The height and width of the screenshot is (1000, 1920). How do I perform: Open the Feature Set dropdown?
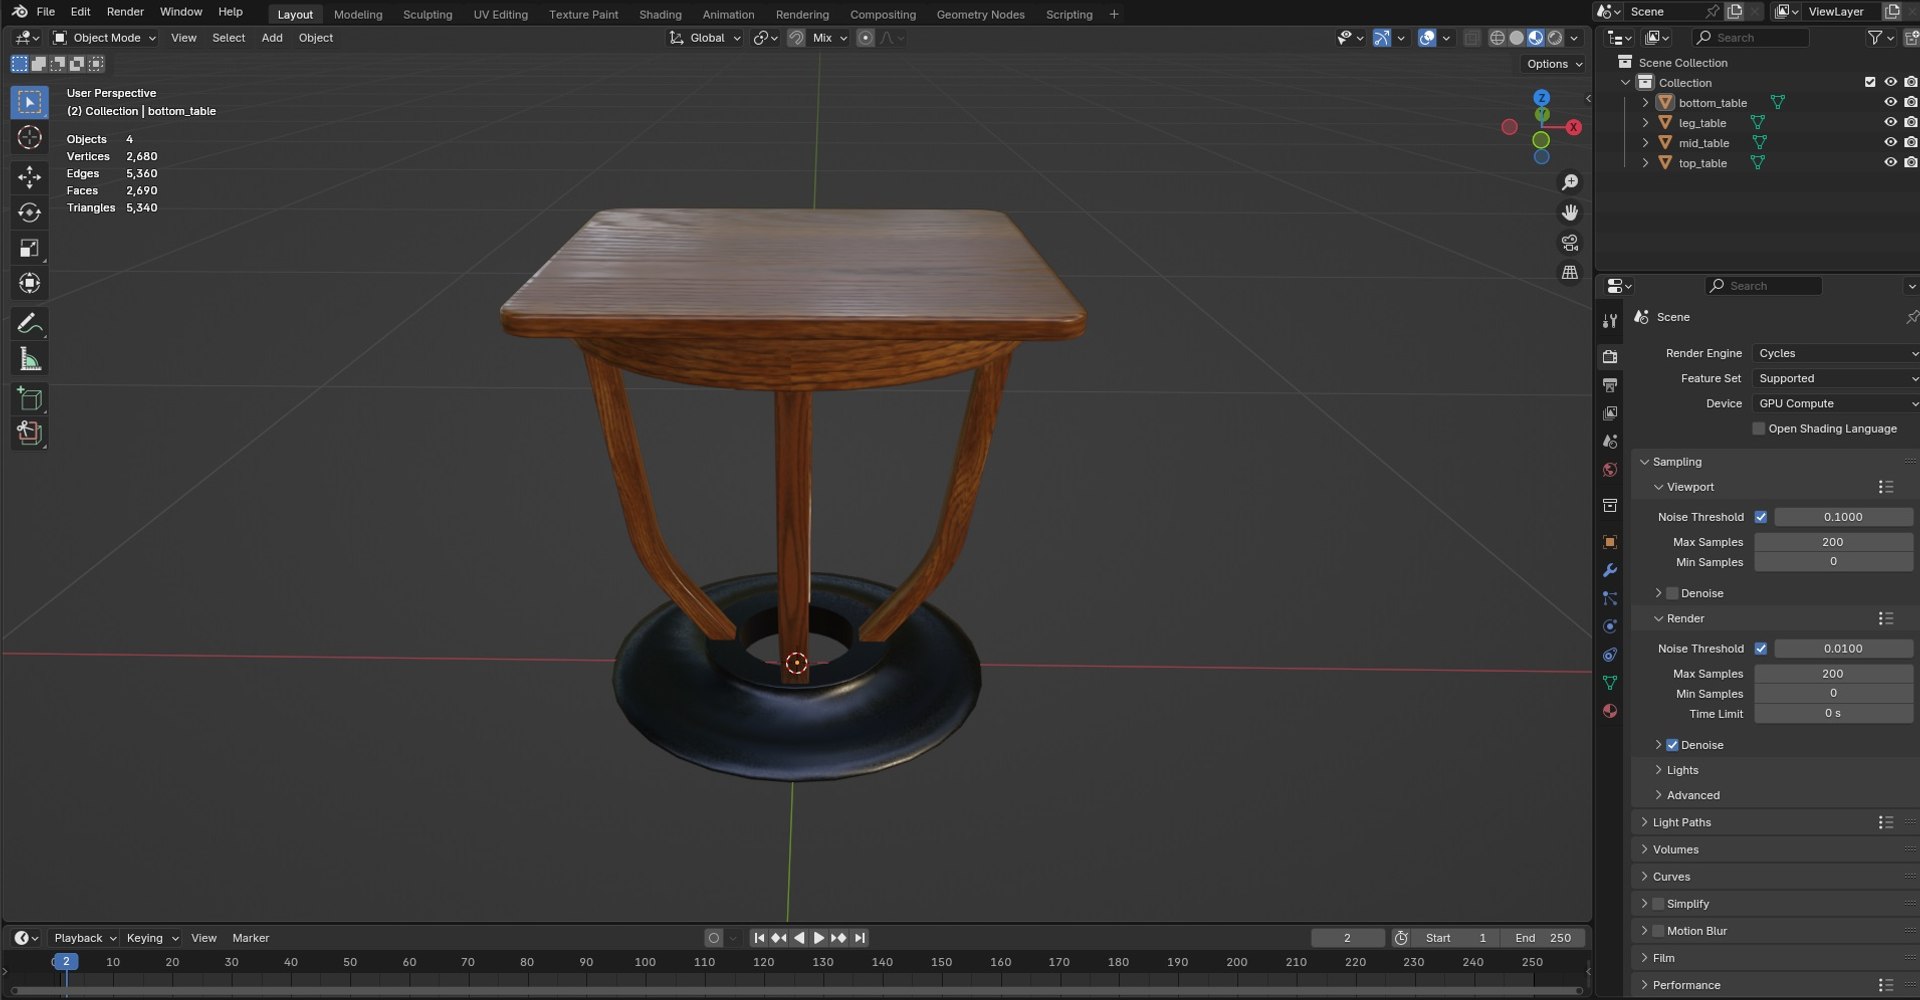coord(1836,378)
